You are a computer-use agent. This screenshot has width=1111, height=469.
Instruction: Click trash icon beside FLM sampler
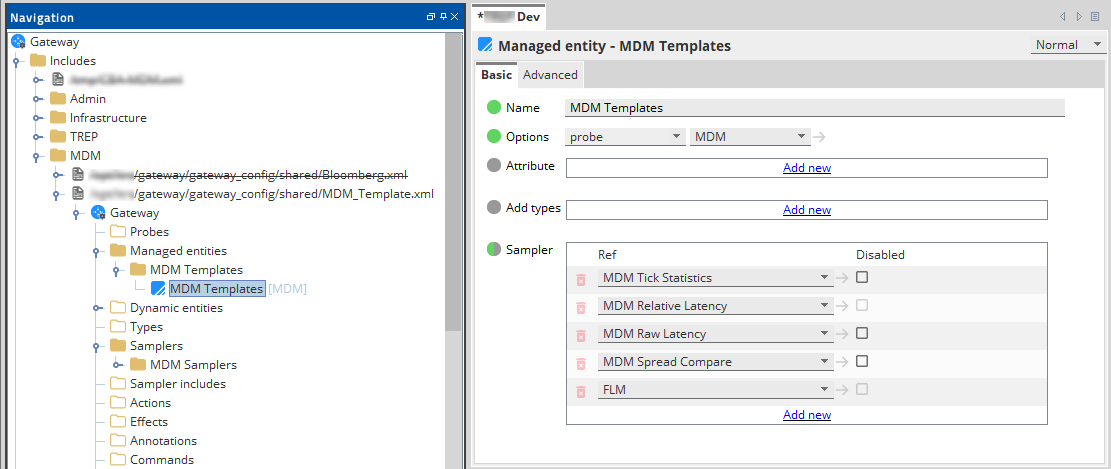click(581, 390)
